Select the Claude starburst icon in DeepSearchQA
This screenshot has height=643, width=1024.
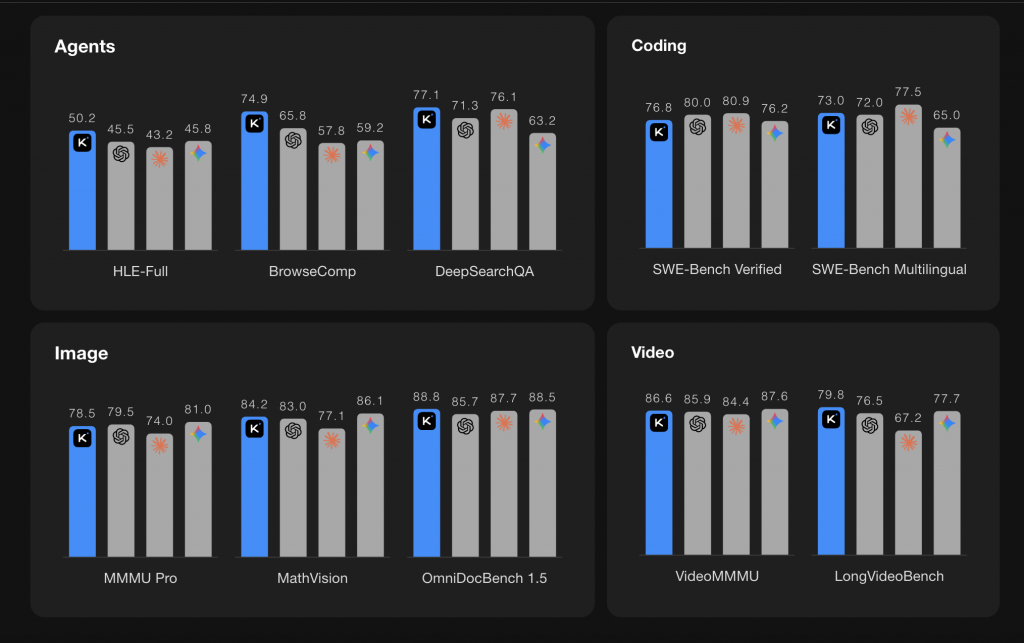(504, 121)
